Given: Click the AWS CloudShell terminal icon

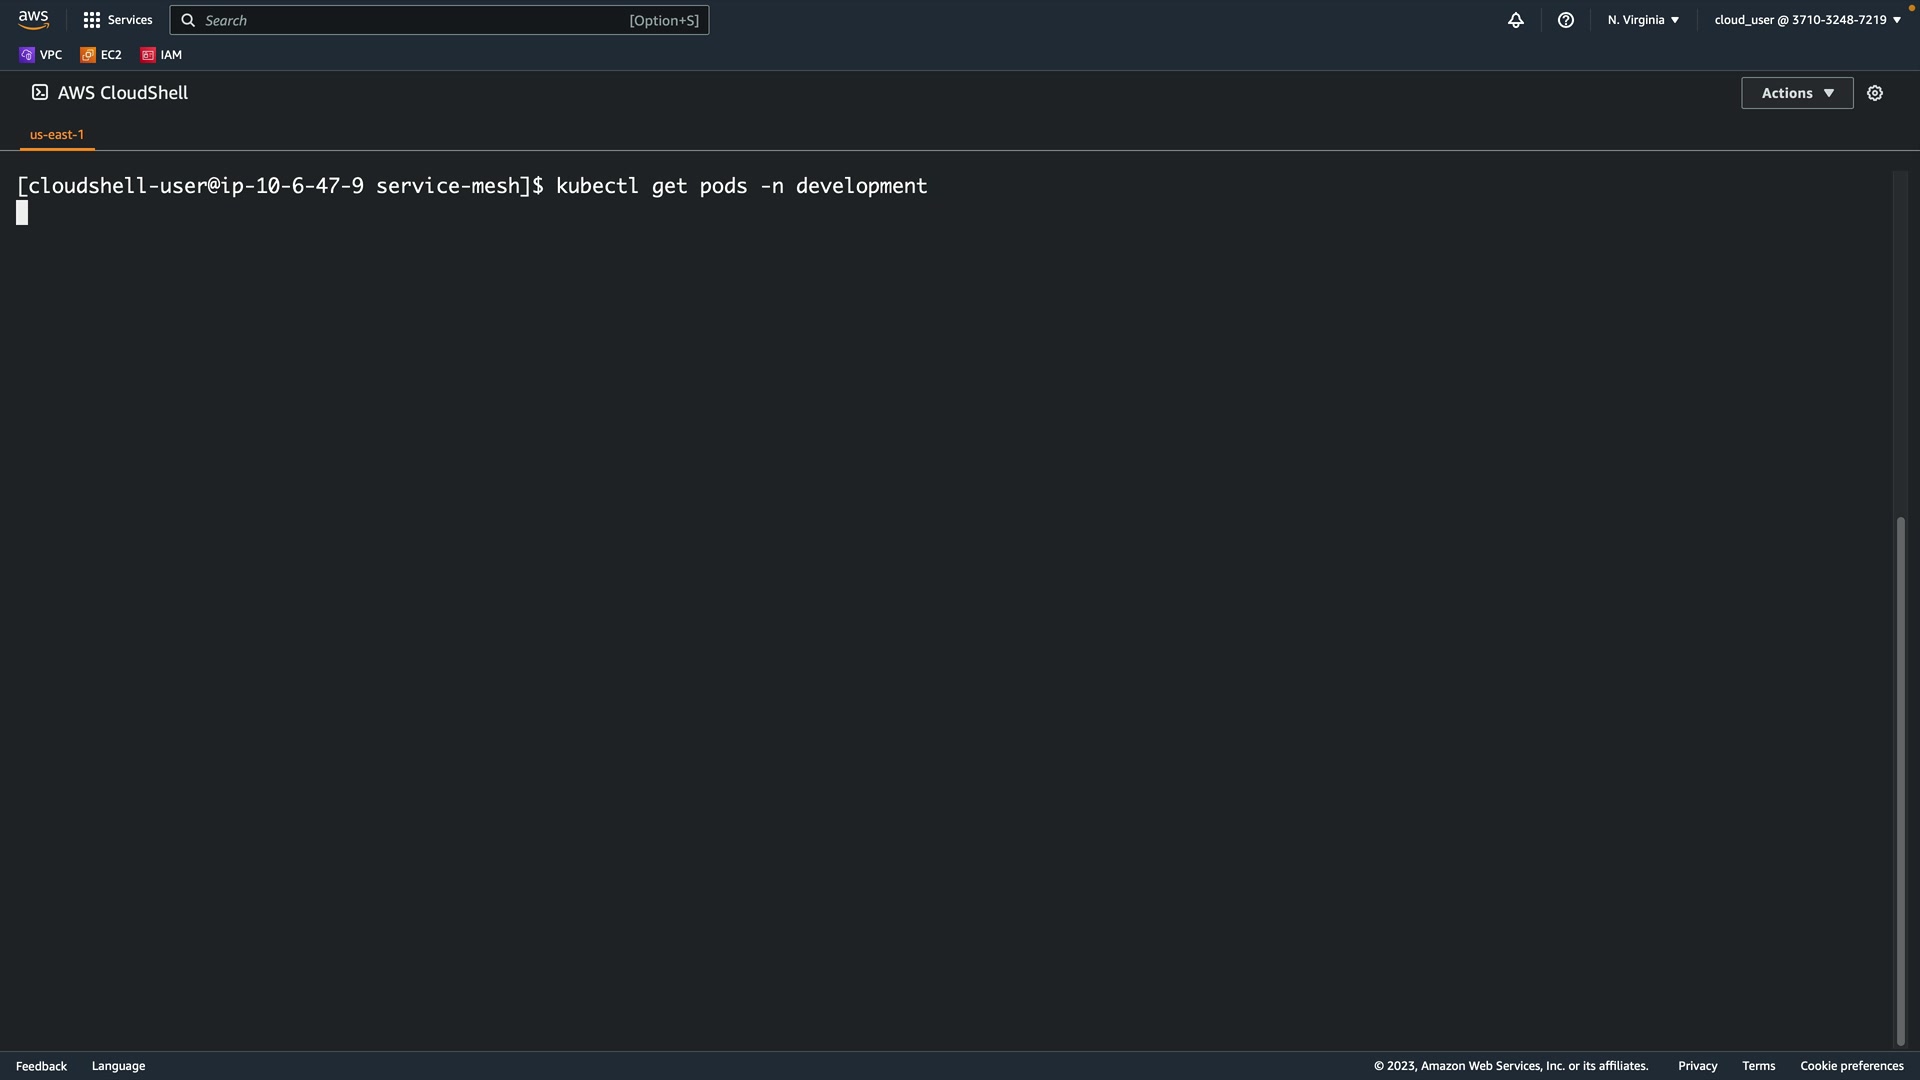Looking at the screenshot, I should tap(40, 92).
